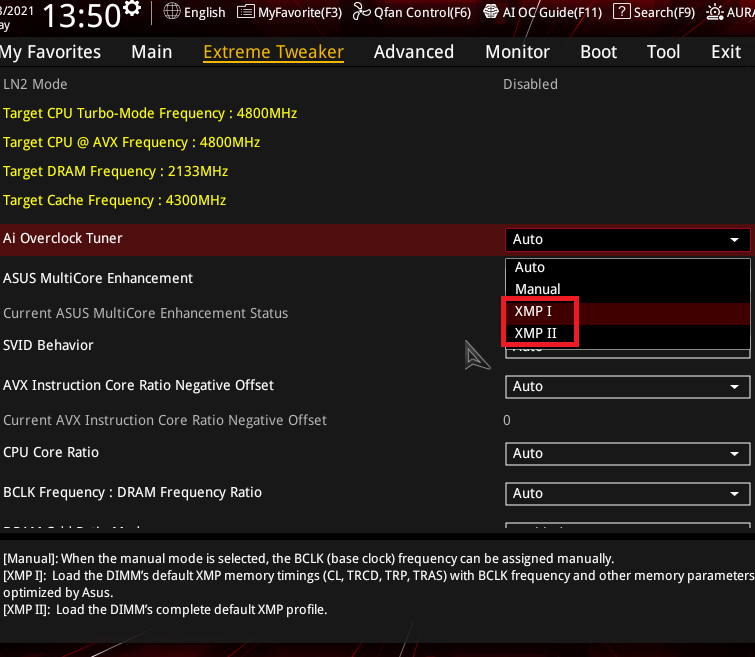Change language from English
Viewport: 755px width, 657px height.
[204, 12]
